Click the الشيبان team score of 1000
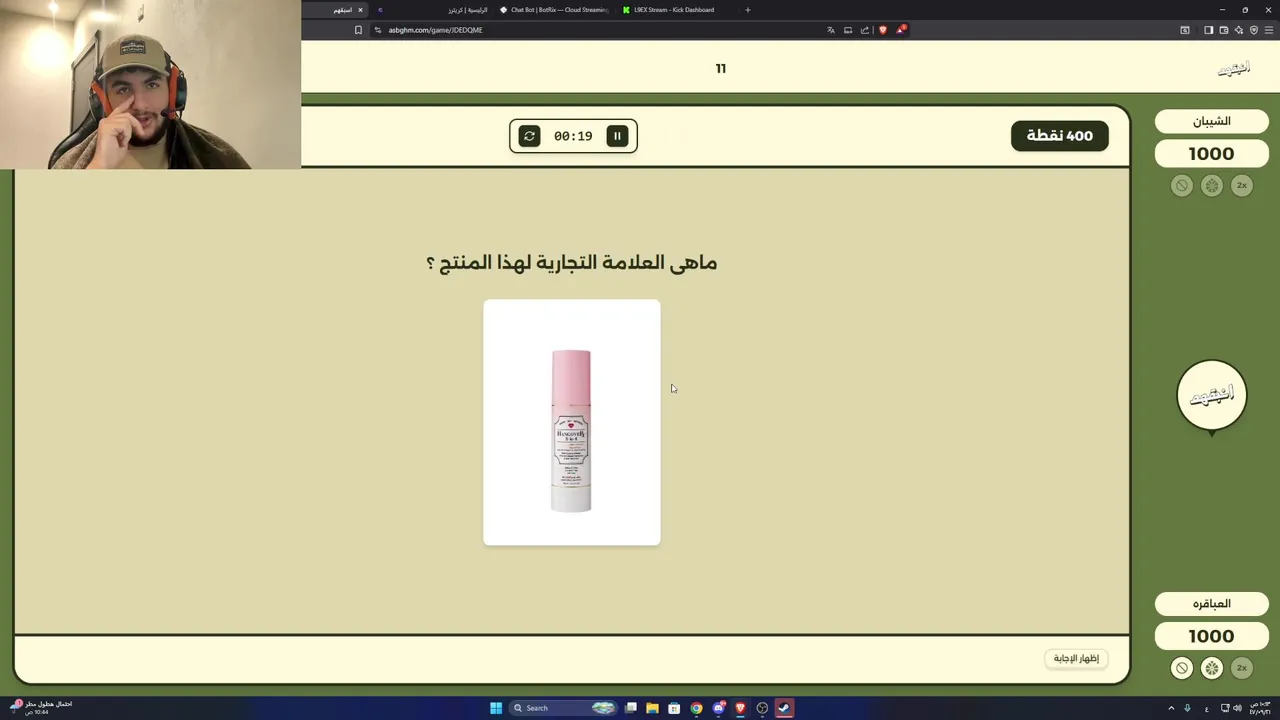 1211,154
